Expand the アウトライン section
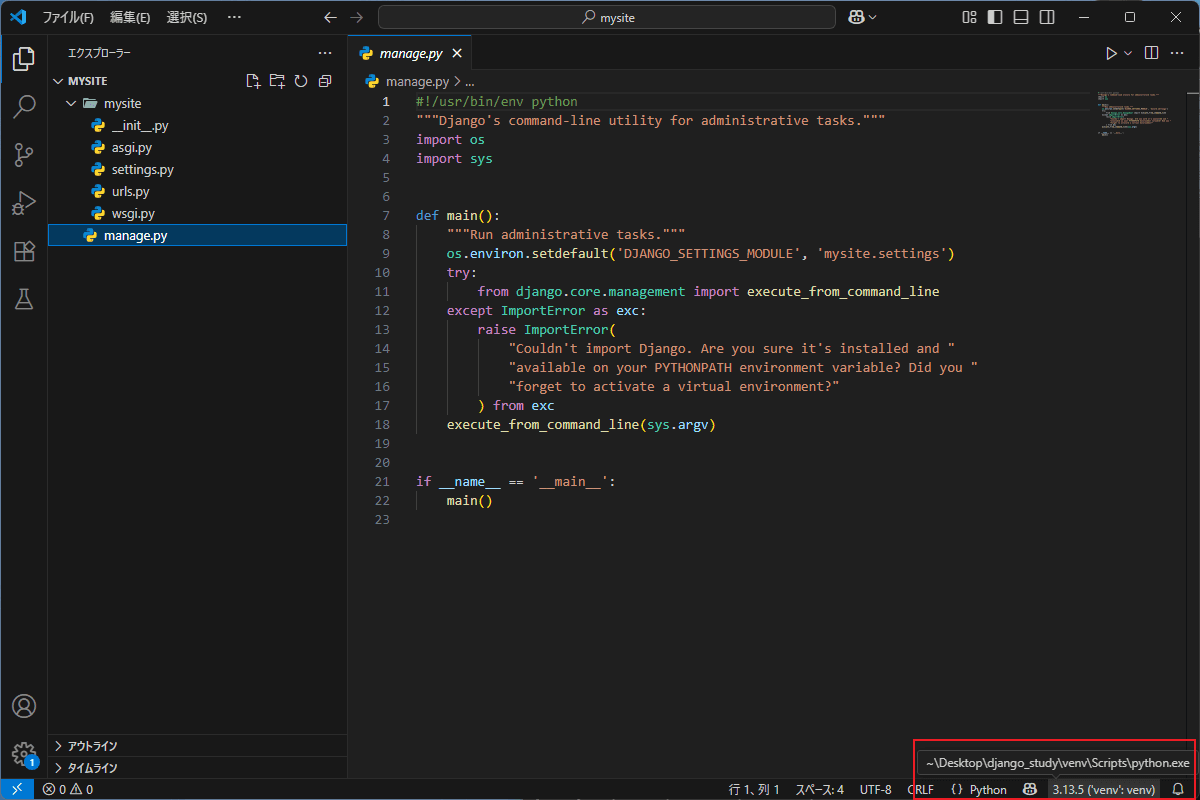This screenshot has height=800, width=1200. [197, 746]
